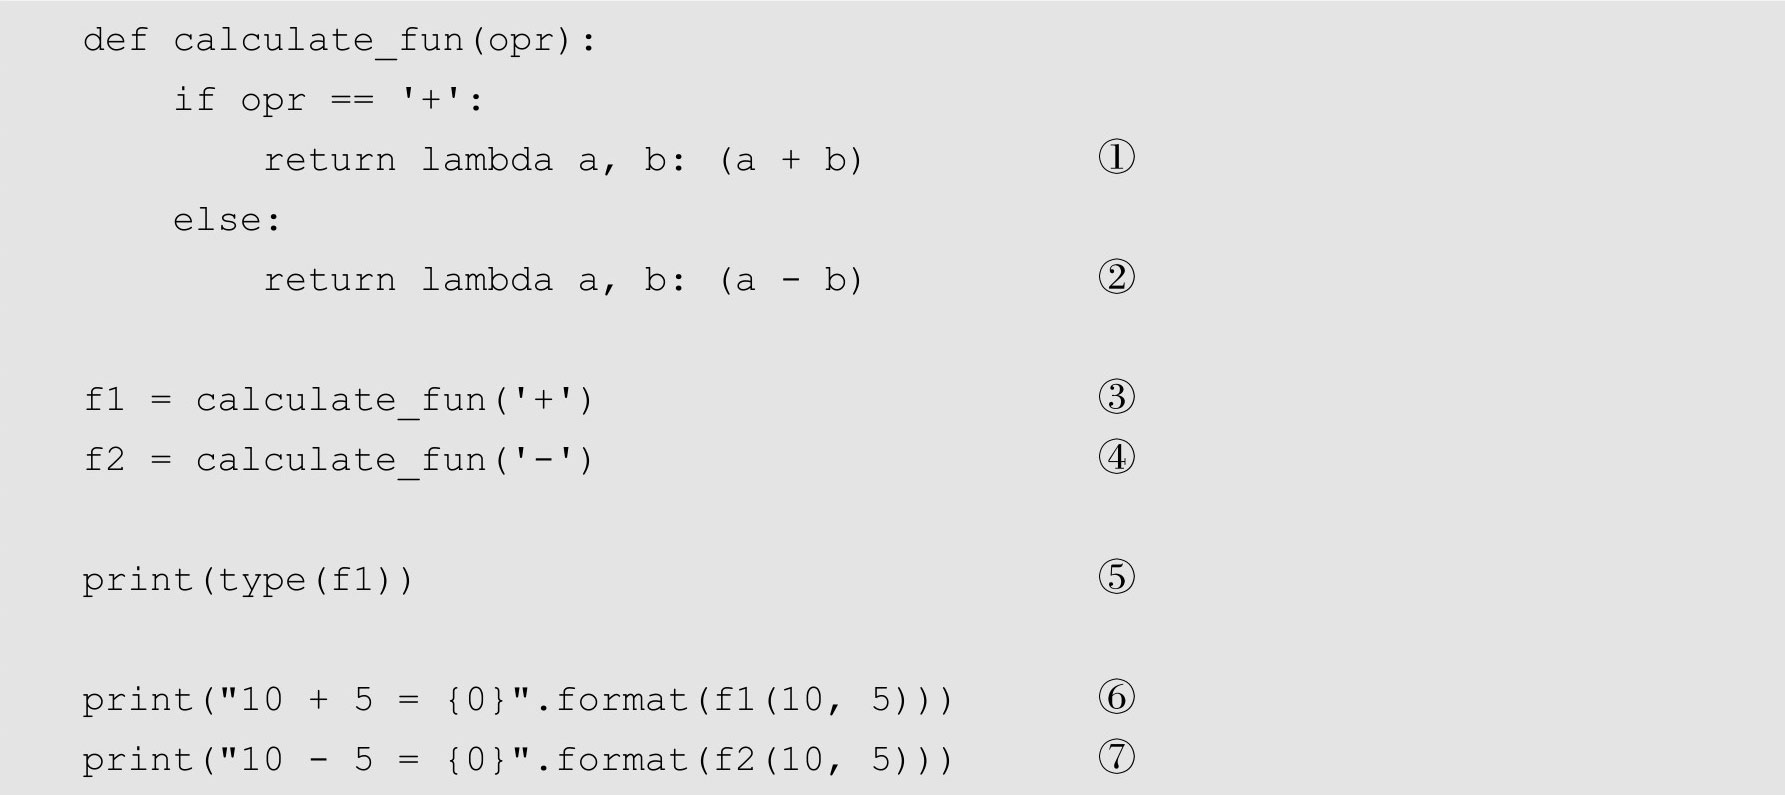Click the circled number 2 marker
Viewport: 1785px width, 795px height.
coord(1116,277)
